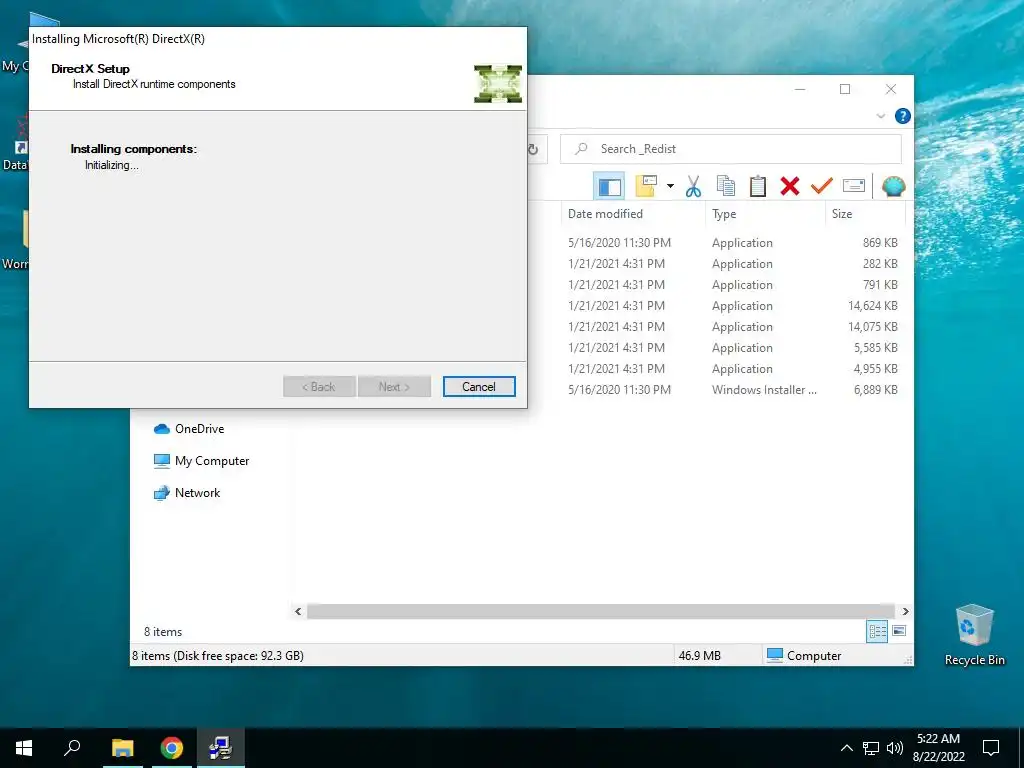1024x768 pixels.
Task: Select the 14,075 KB Application file row
Action: point(733,327)
